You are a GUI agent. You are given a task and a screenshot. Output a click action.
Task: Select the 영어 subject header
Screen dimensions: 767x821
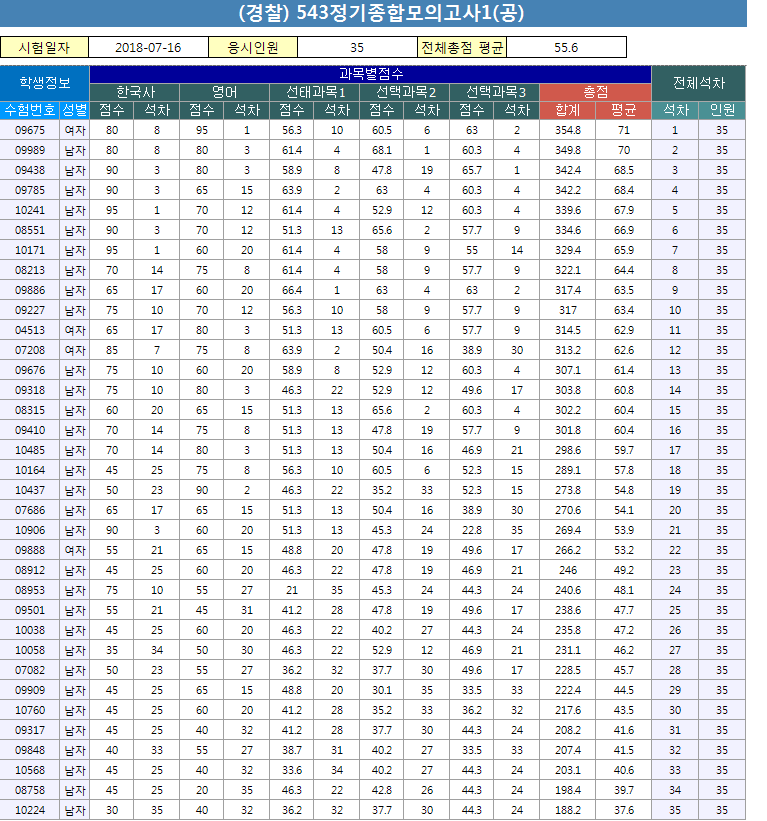225,92
